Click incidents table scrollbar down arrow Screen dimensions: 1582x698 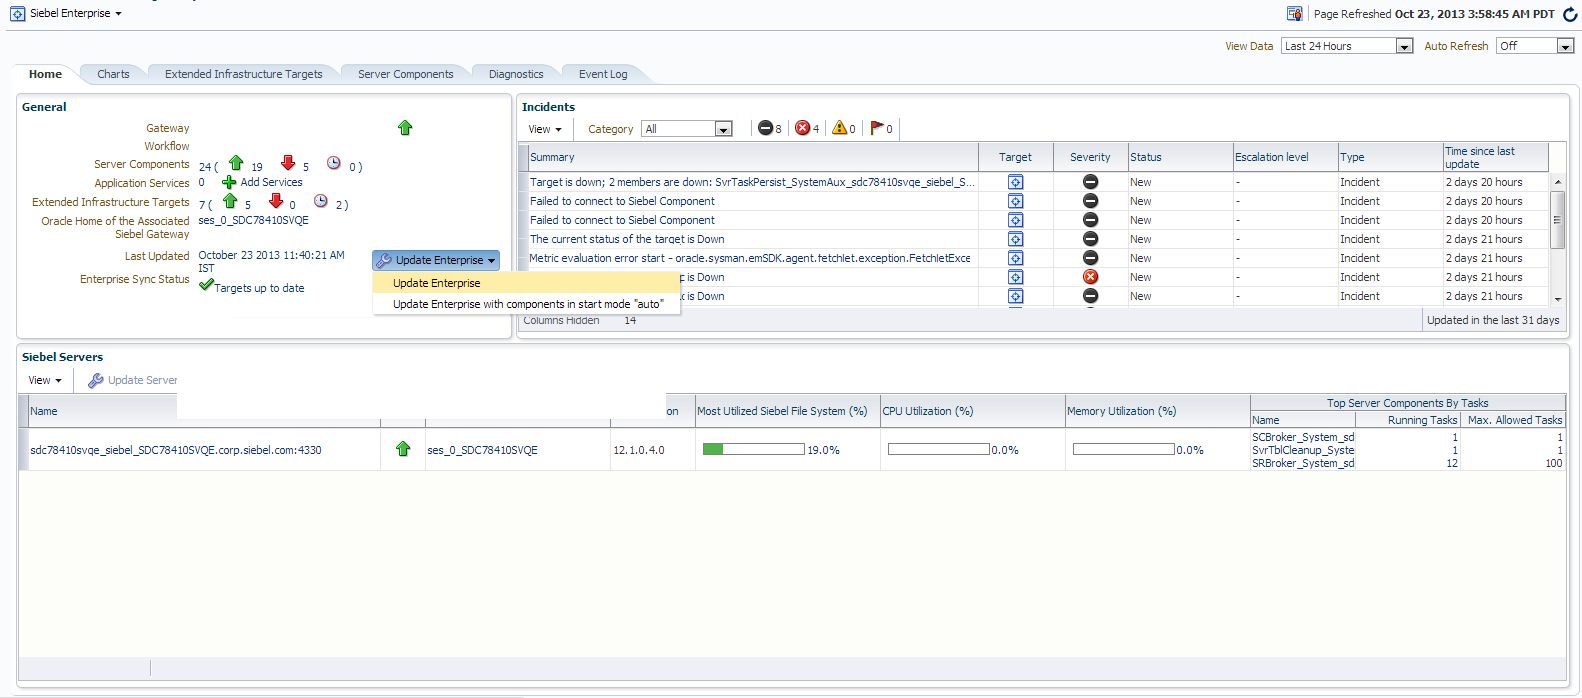coord(1557,298)
